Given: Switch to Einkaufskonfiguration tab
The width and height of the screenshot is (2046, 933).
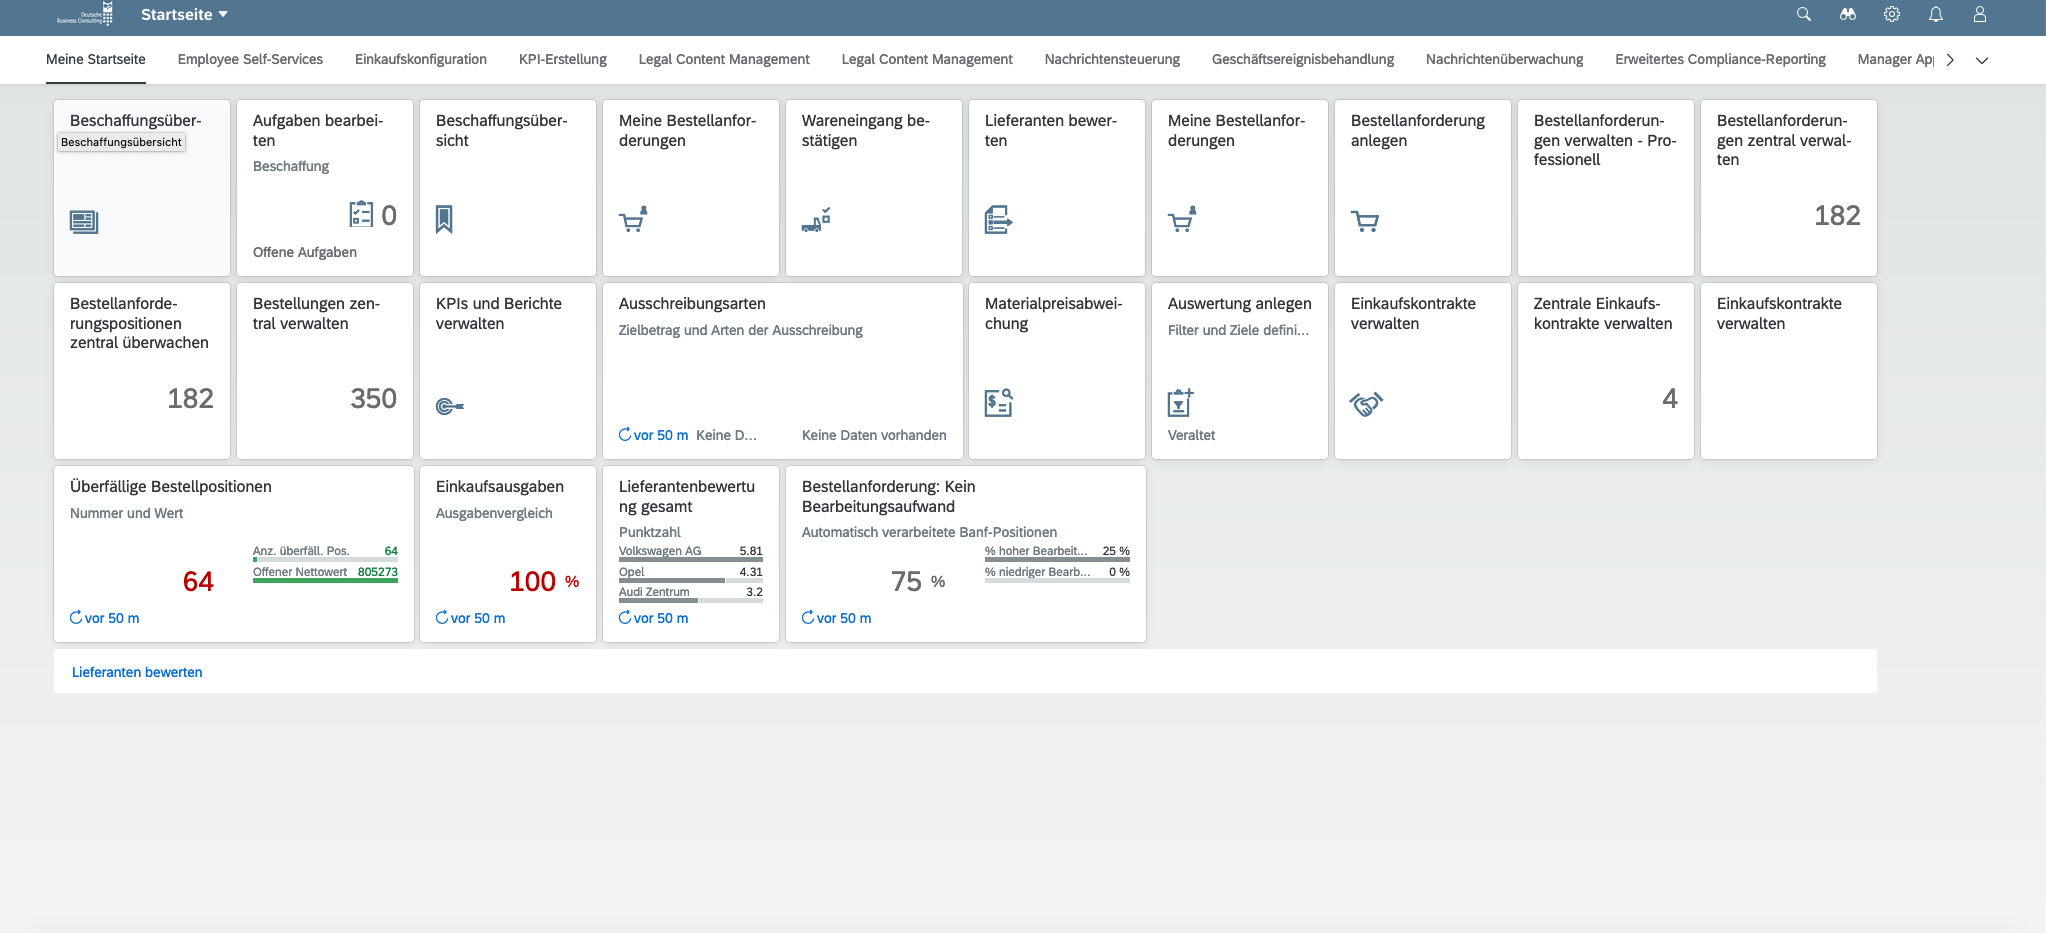Looking at the screenshot, I should pyautogui.click(x=421, y=60).
